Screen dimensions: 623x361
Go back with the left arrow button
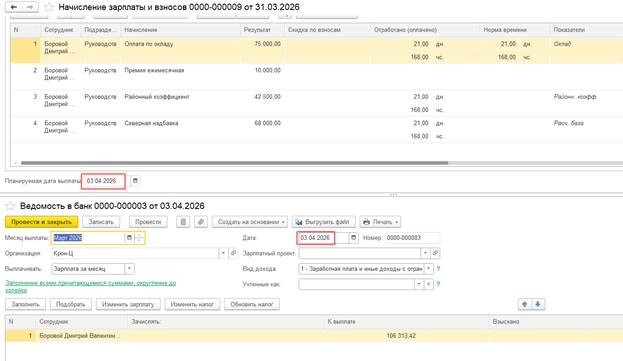tap(14, 7)
